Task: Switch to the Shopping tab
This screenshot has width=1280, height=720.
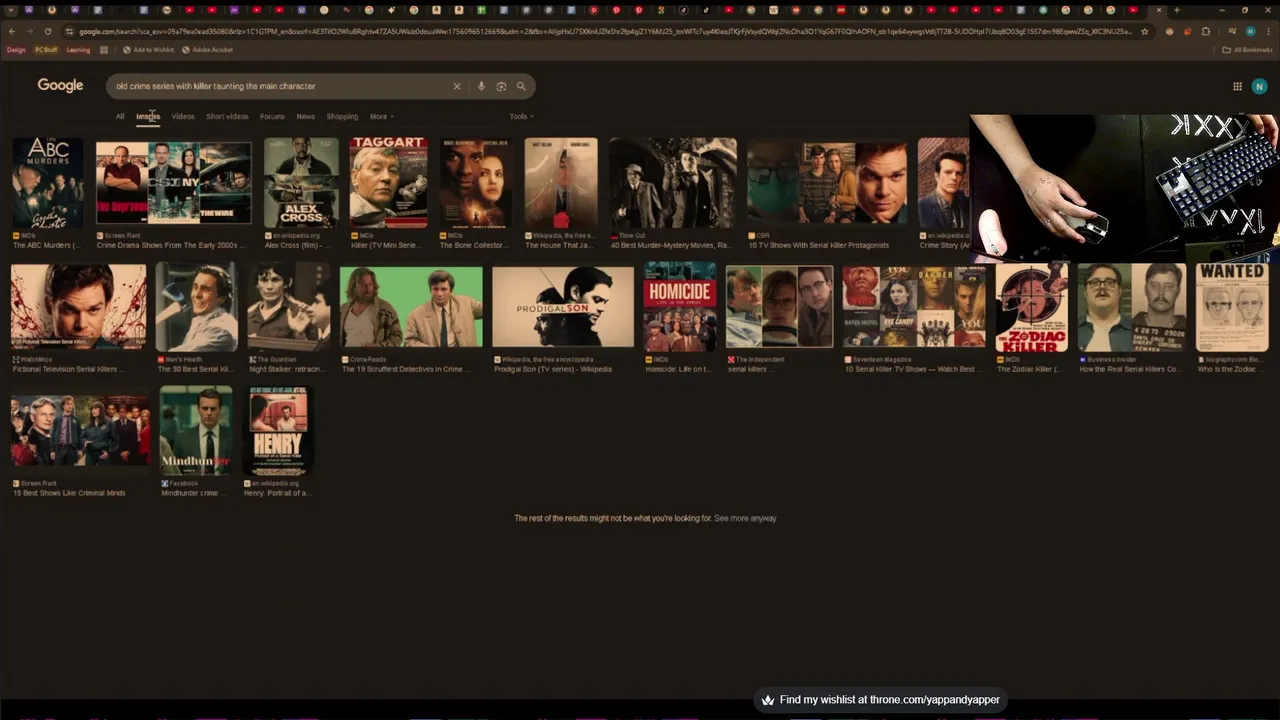Action: click(x=342, y=116)
